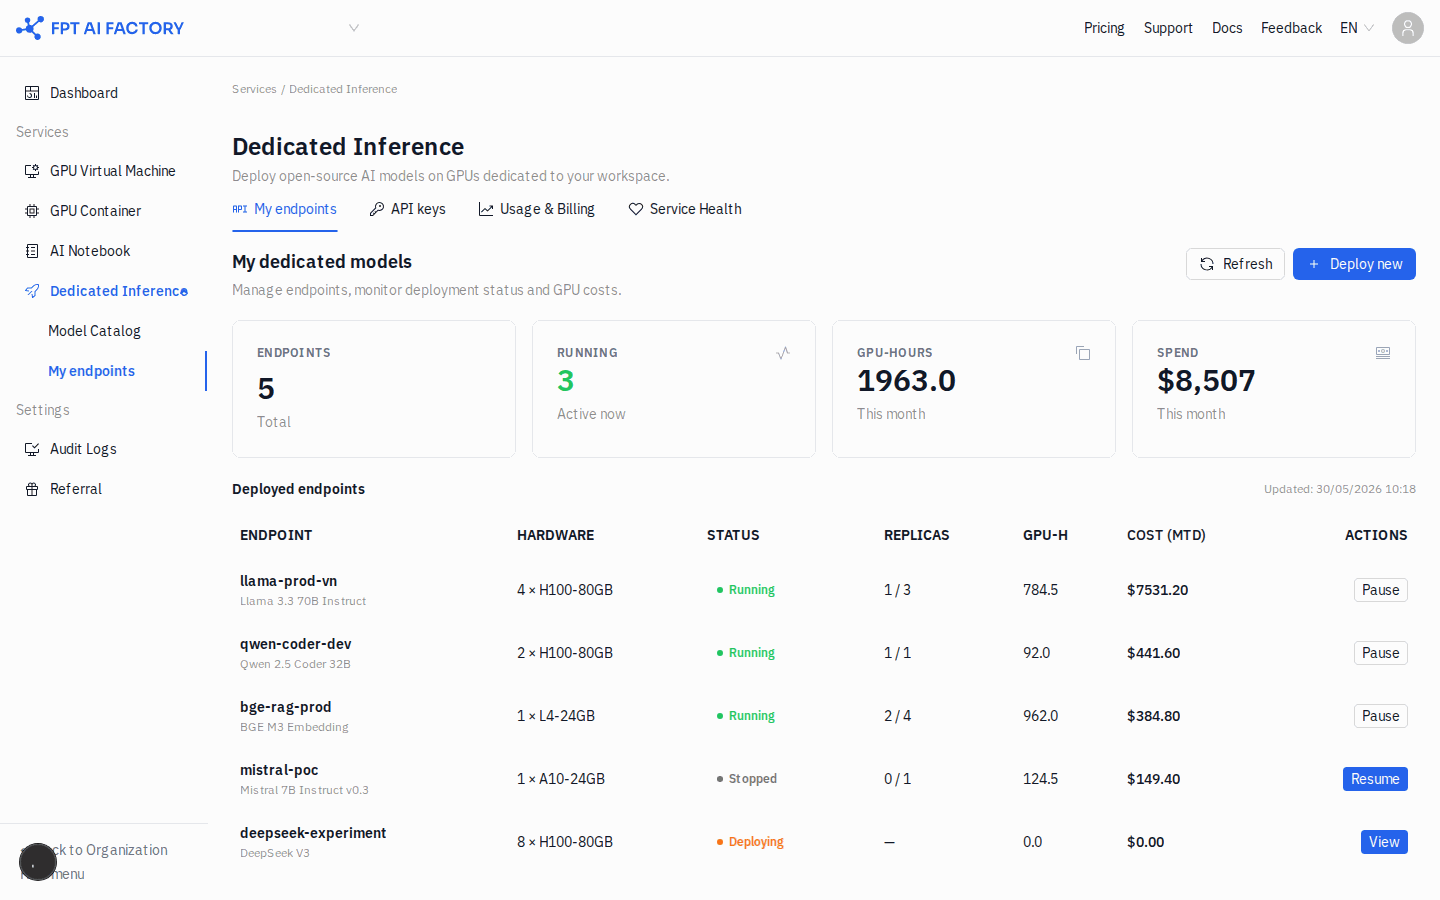Screen dimensions: 1440x900
Task: Click the Services breadcrumb link
Action: click(x=254, y=89)
